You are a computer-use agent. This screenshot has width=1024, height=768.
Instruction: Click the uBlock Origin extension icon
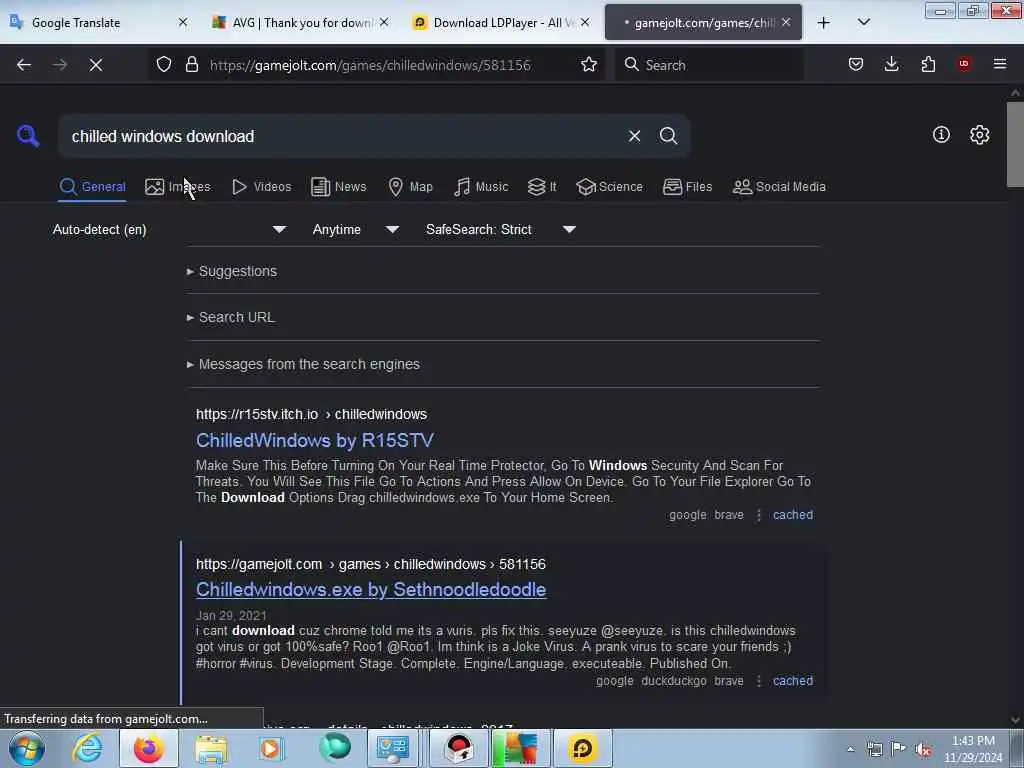point(964,64)
